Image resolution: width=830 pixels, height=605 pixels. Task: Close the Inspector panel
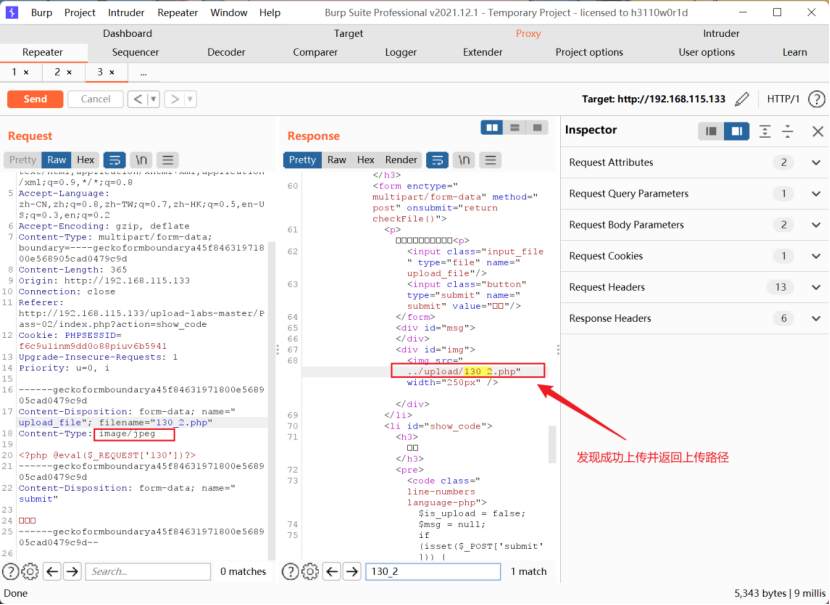pyautogui.click(x=818, y=131)
